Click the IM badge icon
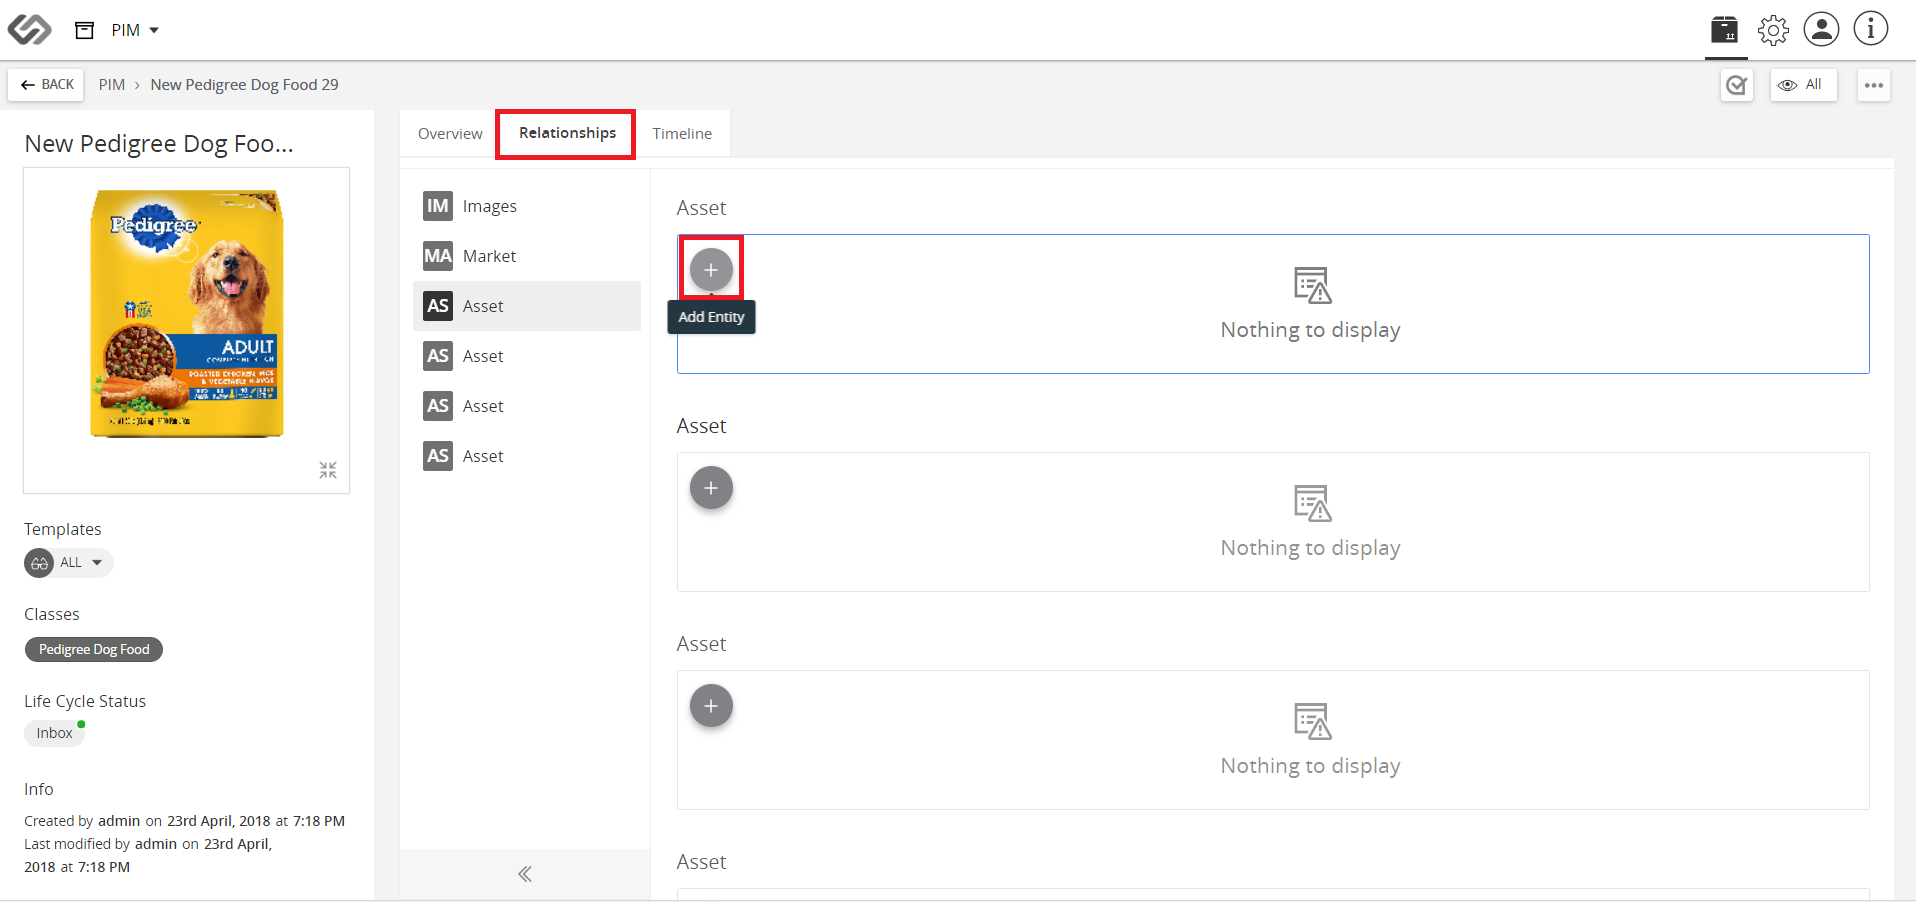 [438, 206]
